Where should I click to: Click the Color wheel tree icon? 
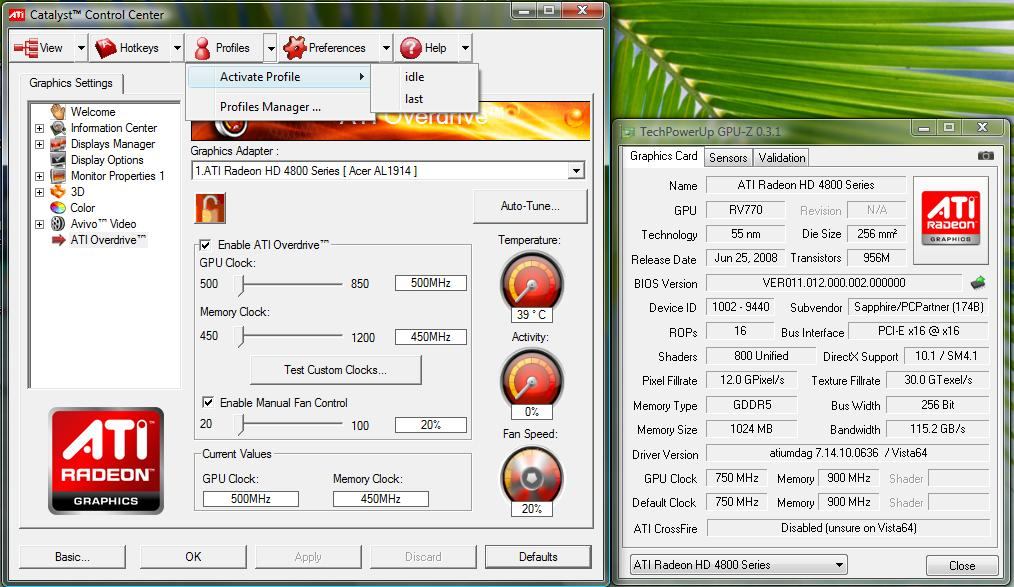click(x=58, y=208)
